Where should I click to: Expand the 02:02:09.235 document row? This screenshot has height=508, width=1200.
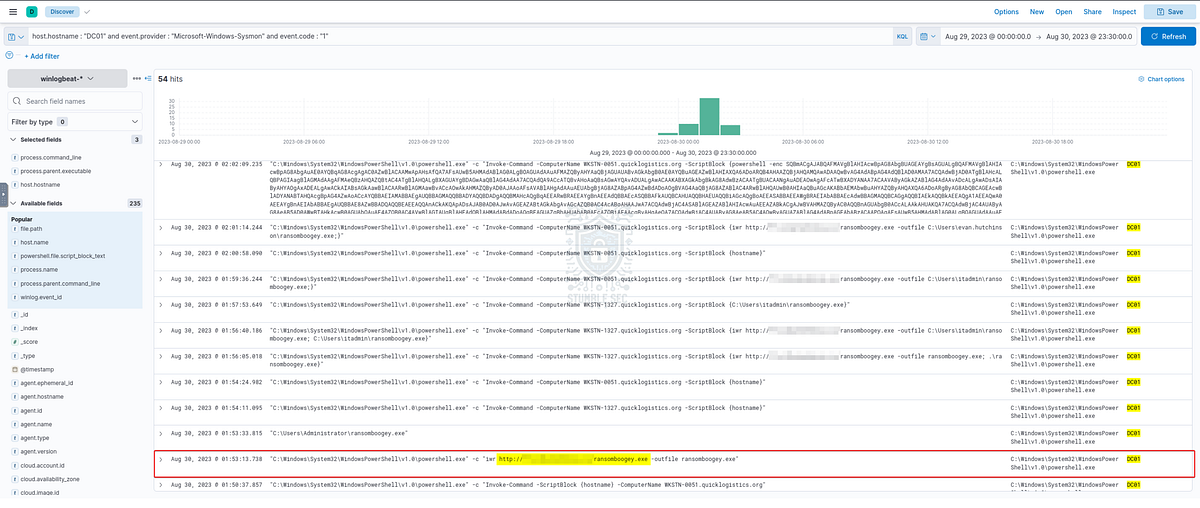coord(162,163)
